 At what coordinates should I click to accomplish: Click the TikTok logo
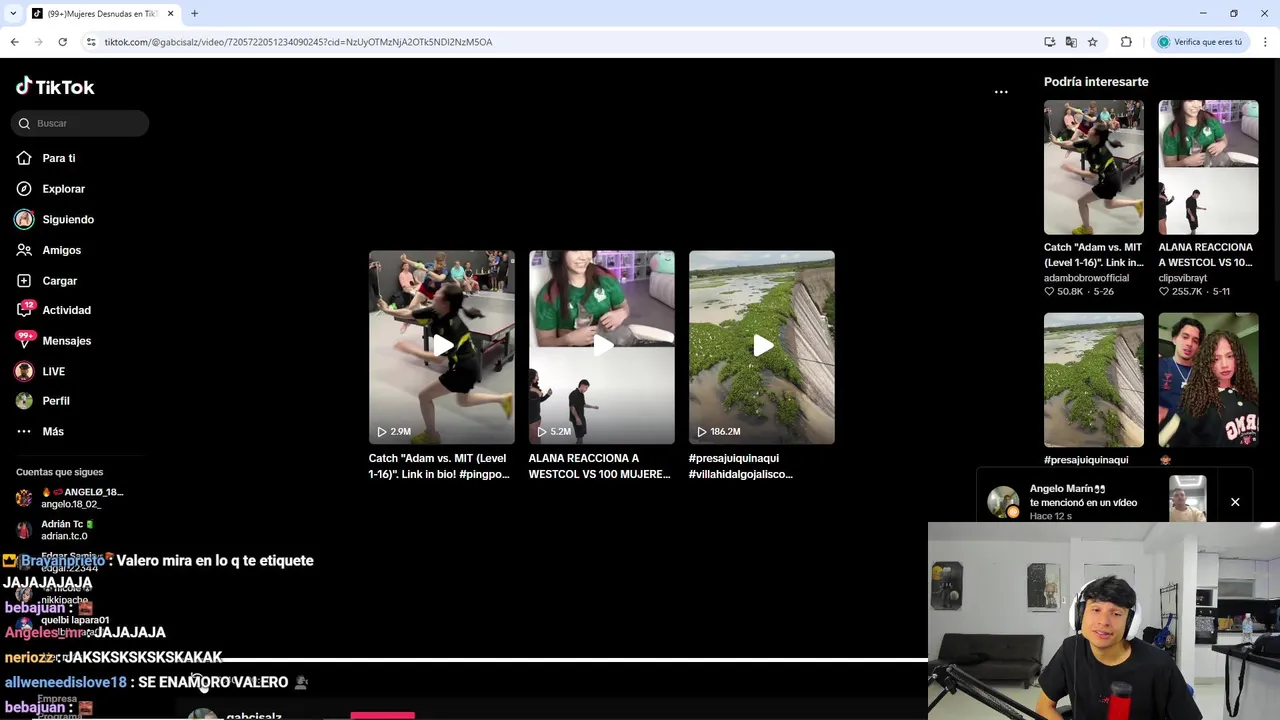tap(55, 87)
